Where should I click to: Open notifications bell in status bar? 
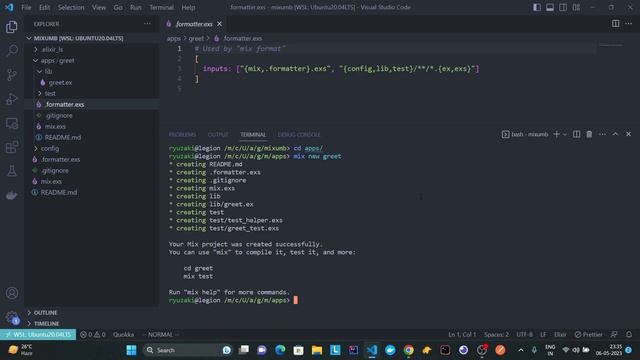(x=629, y=335)
